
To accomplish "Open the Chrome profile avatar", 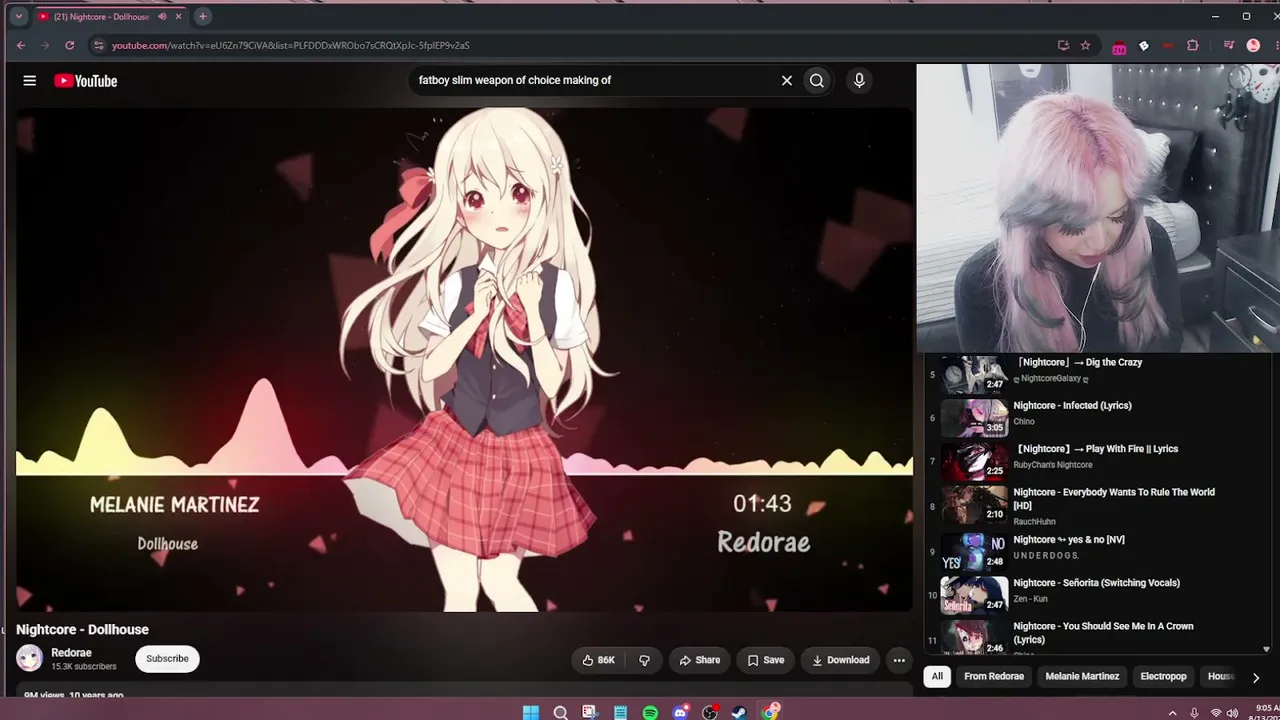I will pos(1253,45).
